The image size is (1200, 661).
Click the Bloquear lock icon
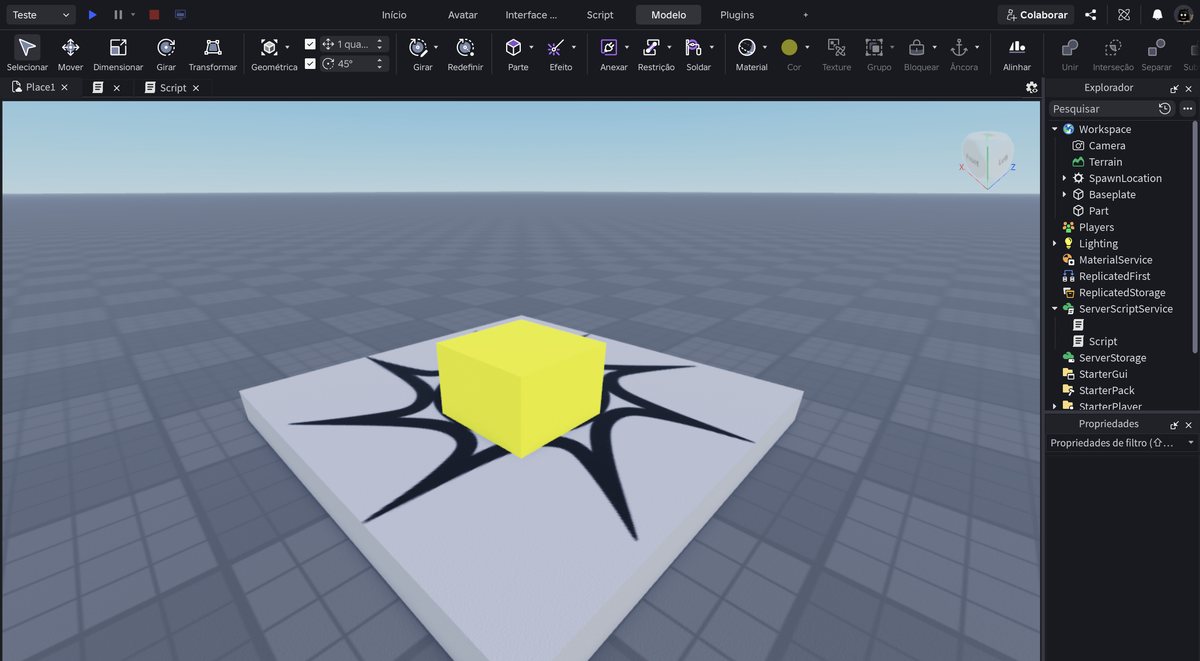tap(916, 47)
